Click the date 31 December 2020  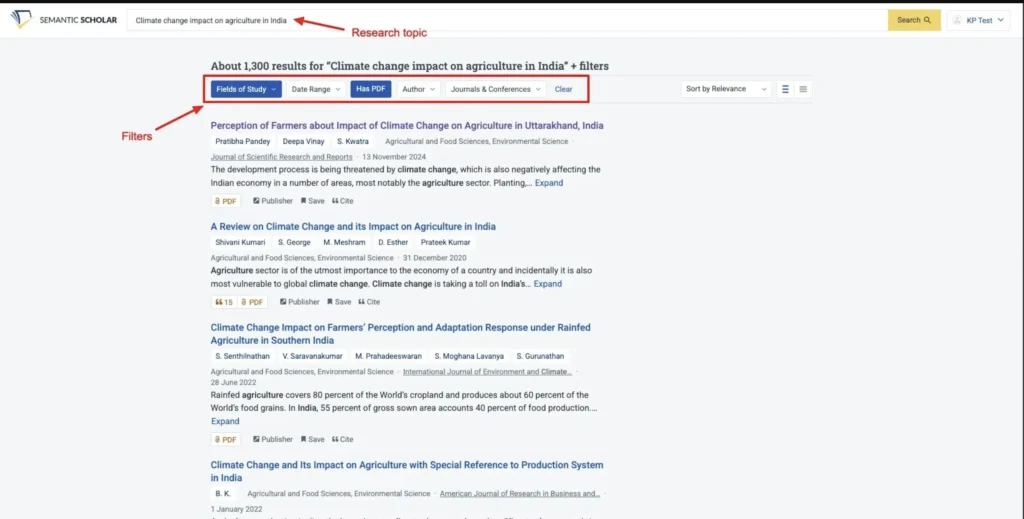click(x=434, y=258)
